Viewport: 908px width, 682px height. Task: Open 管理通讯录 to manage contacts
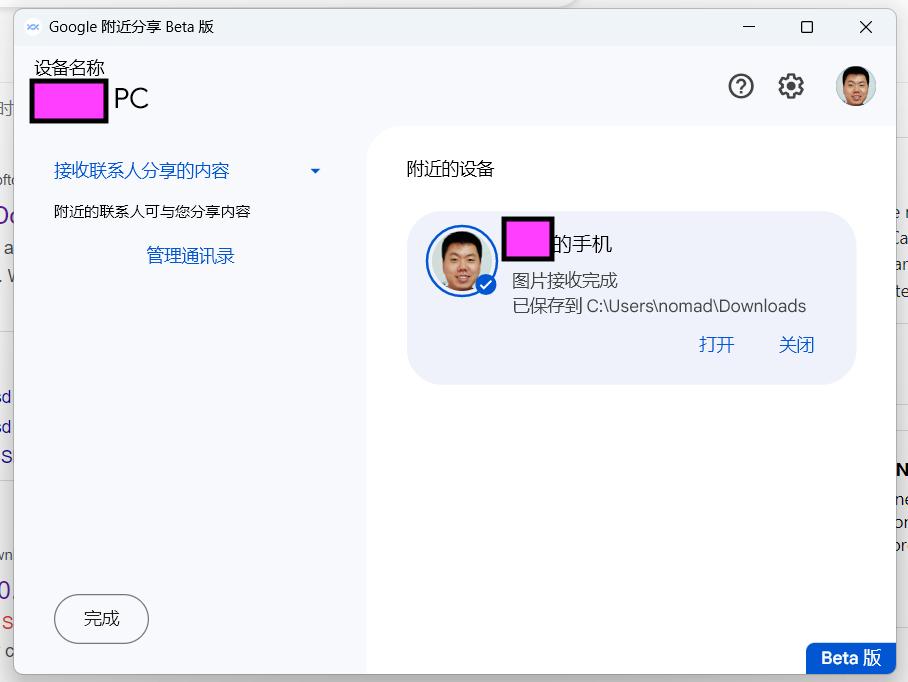(190, 255)
